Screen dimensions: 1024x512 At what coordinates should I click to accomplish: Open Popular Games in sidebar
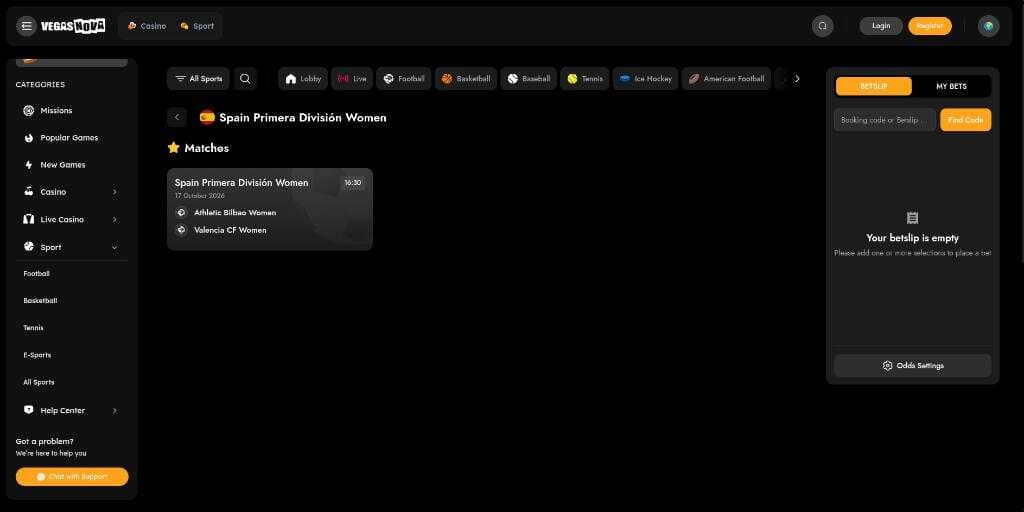coord(72,138)
